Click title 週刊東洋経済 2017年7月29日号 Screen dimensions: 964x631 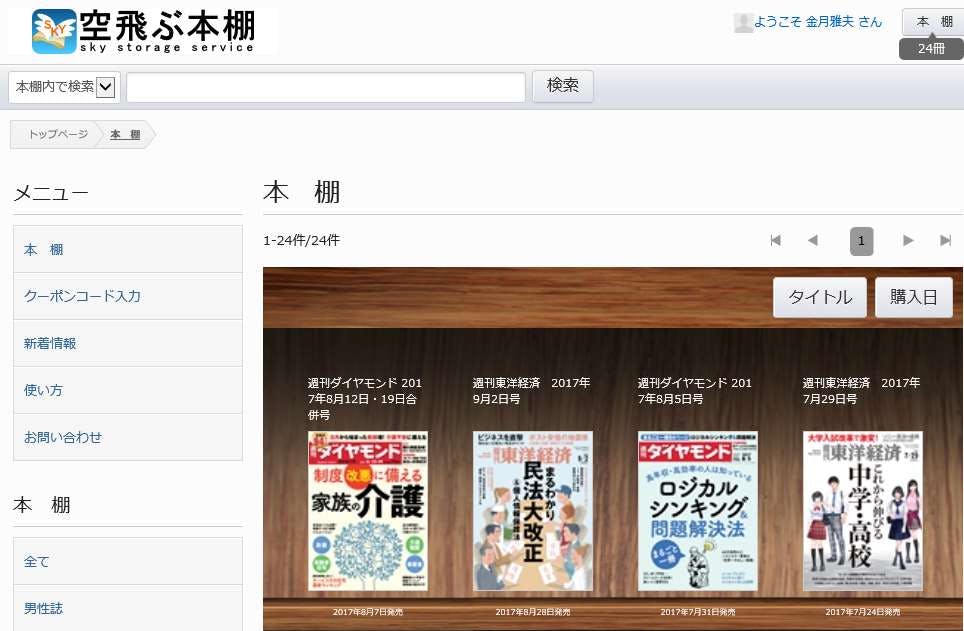861,391
